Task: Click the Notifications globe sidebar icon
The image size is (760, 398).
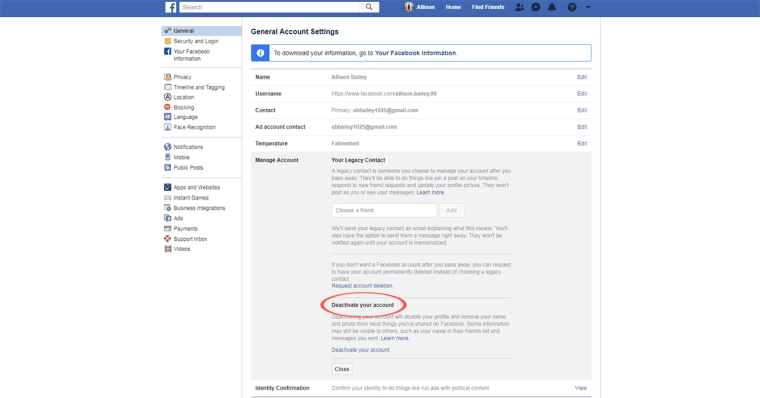Action: (168, 147)
